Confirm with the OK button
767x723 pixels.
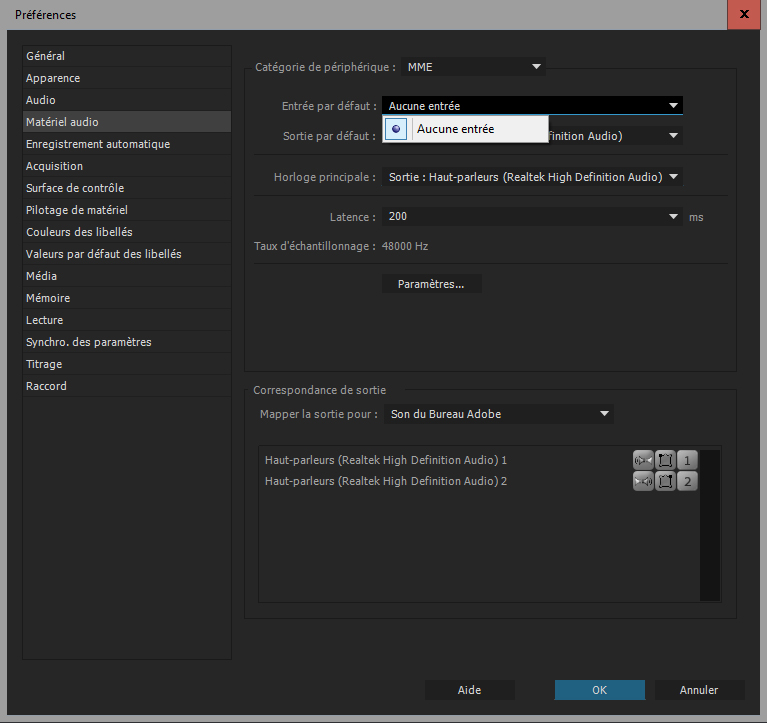coord(599,690)
